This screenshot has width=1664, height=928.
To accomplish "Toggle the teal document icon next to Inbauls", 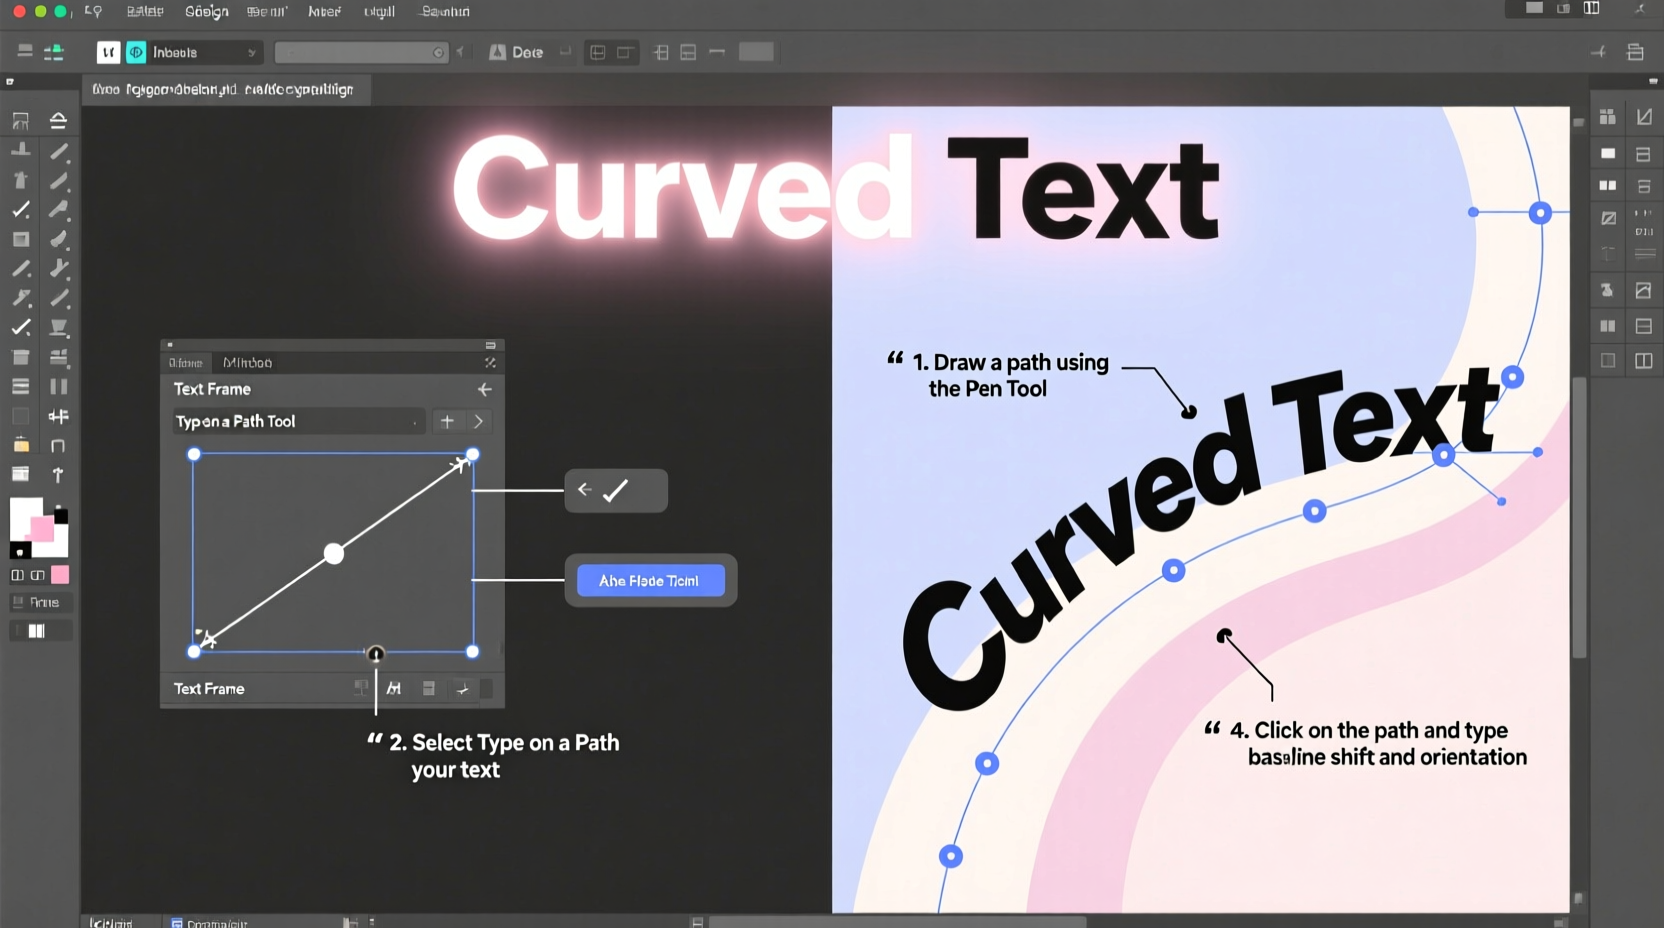I will (x=135, y=52).
